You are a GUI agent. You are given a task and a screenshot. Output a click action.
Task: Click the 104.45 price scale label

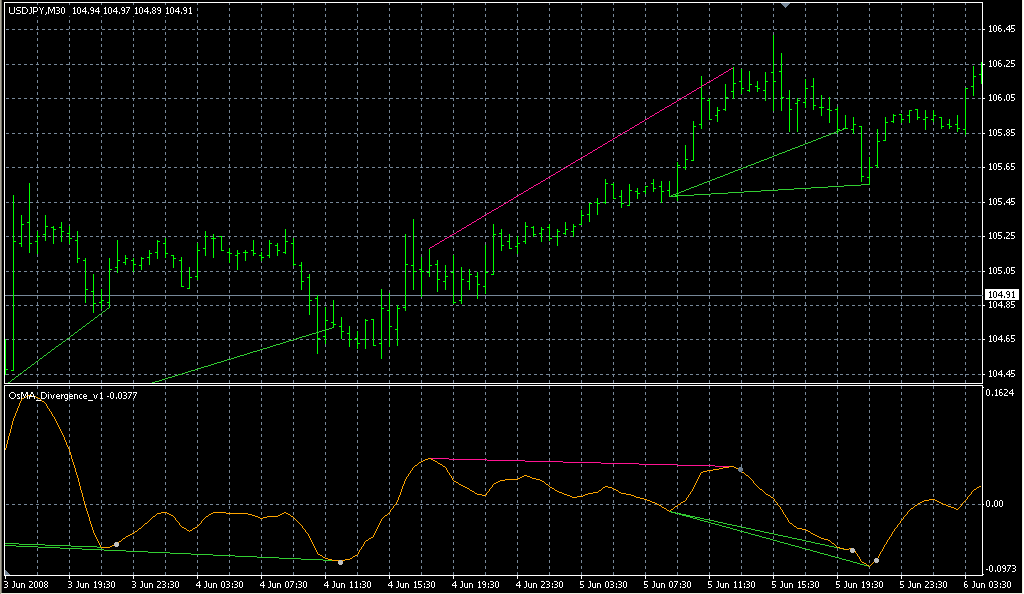[x=1002, y=374]
